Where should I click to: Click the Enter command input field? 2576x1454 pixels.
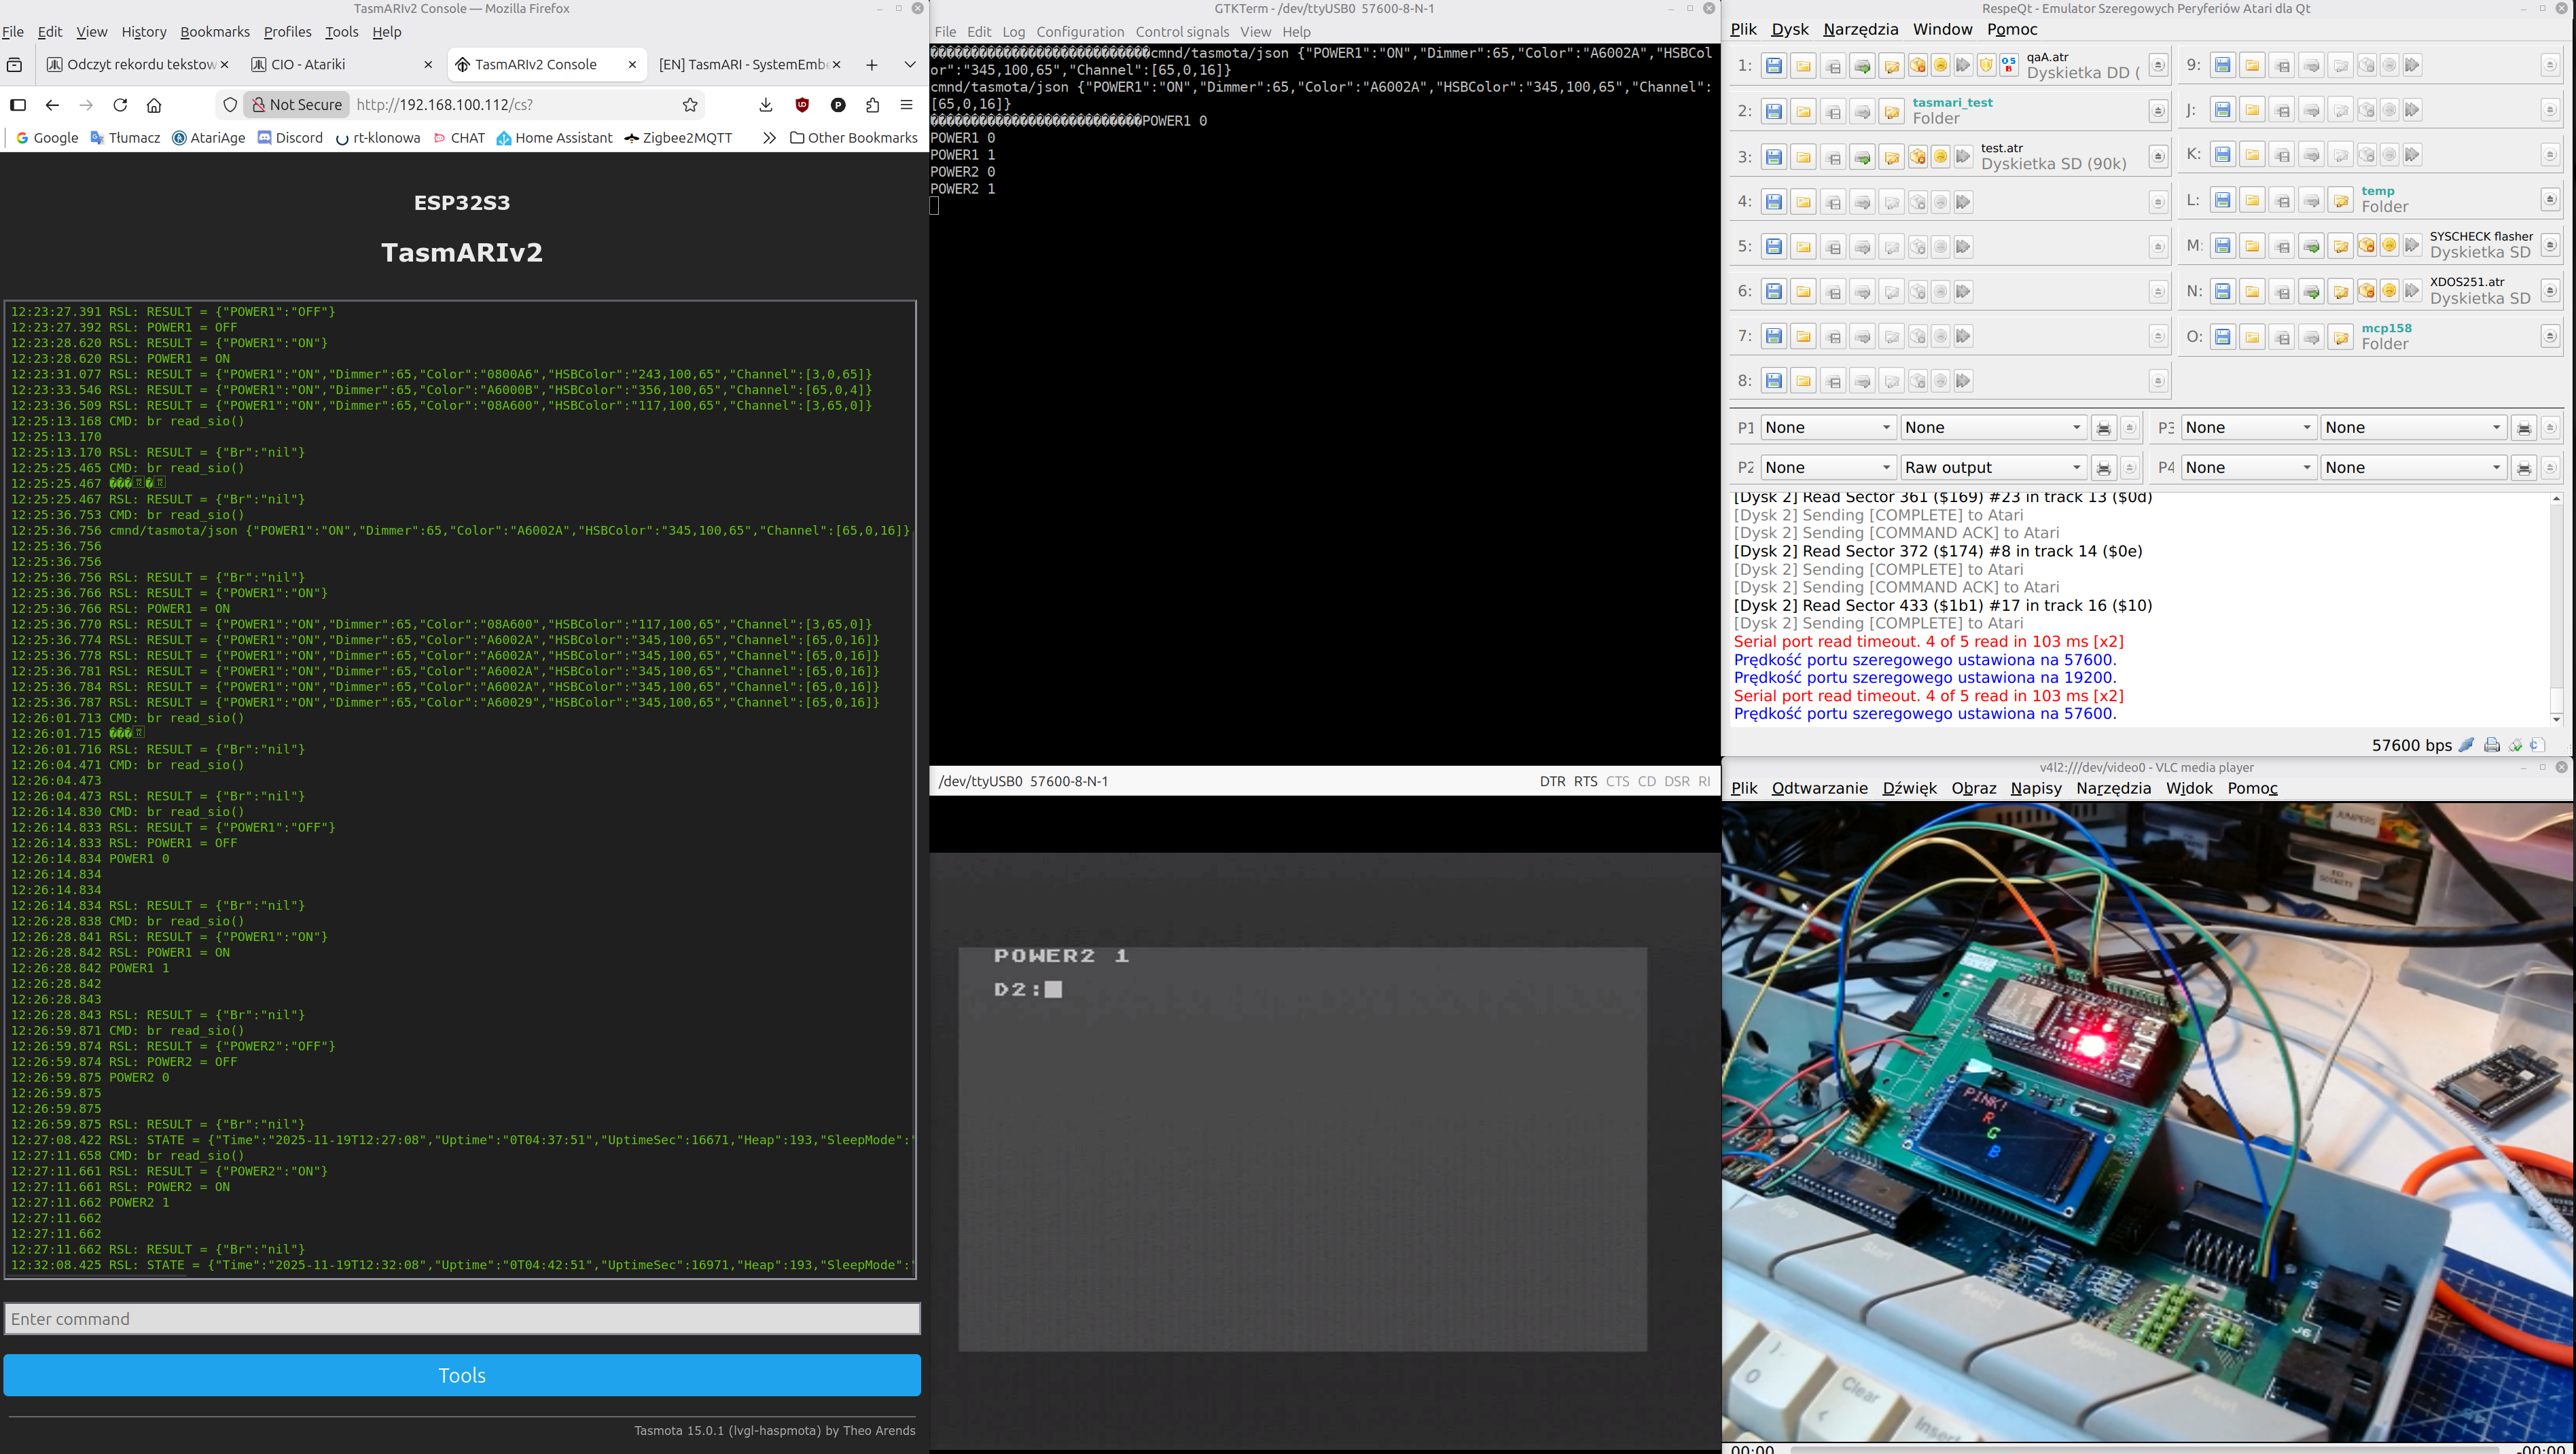coord(462,1319)
